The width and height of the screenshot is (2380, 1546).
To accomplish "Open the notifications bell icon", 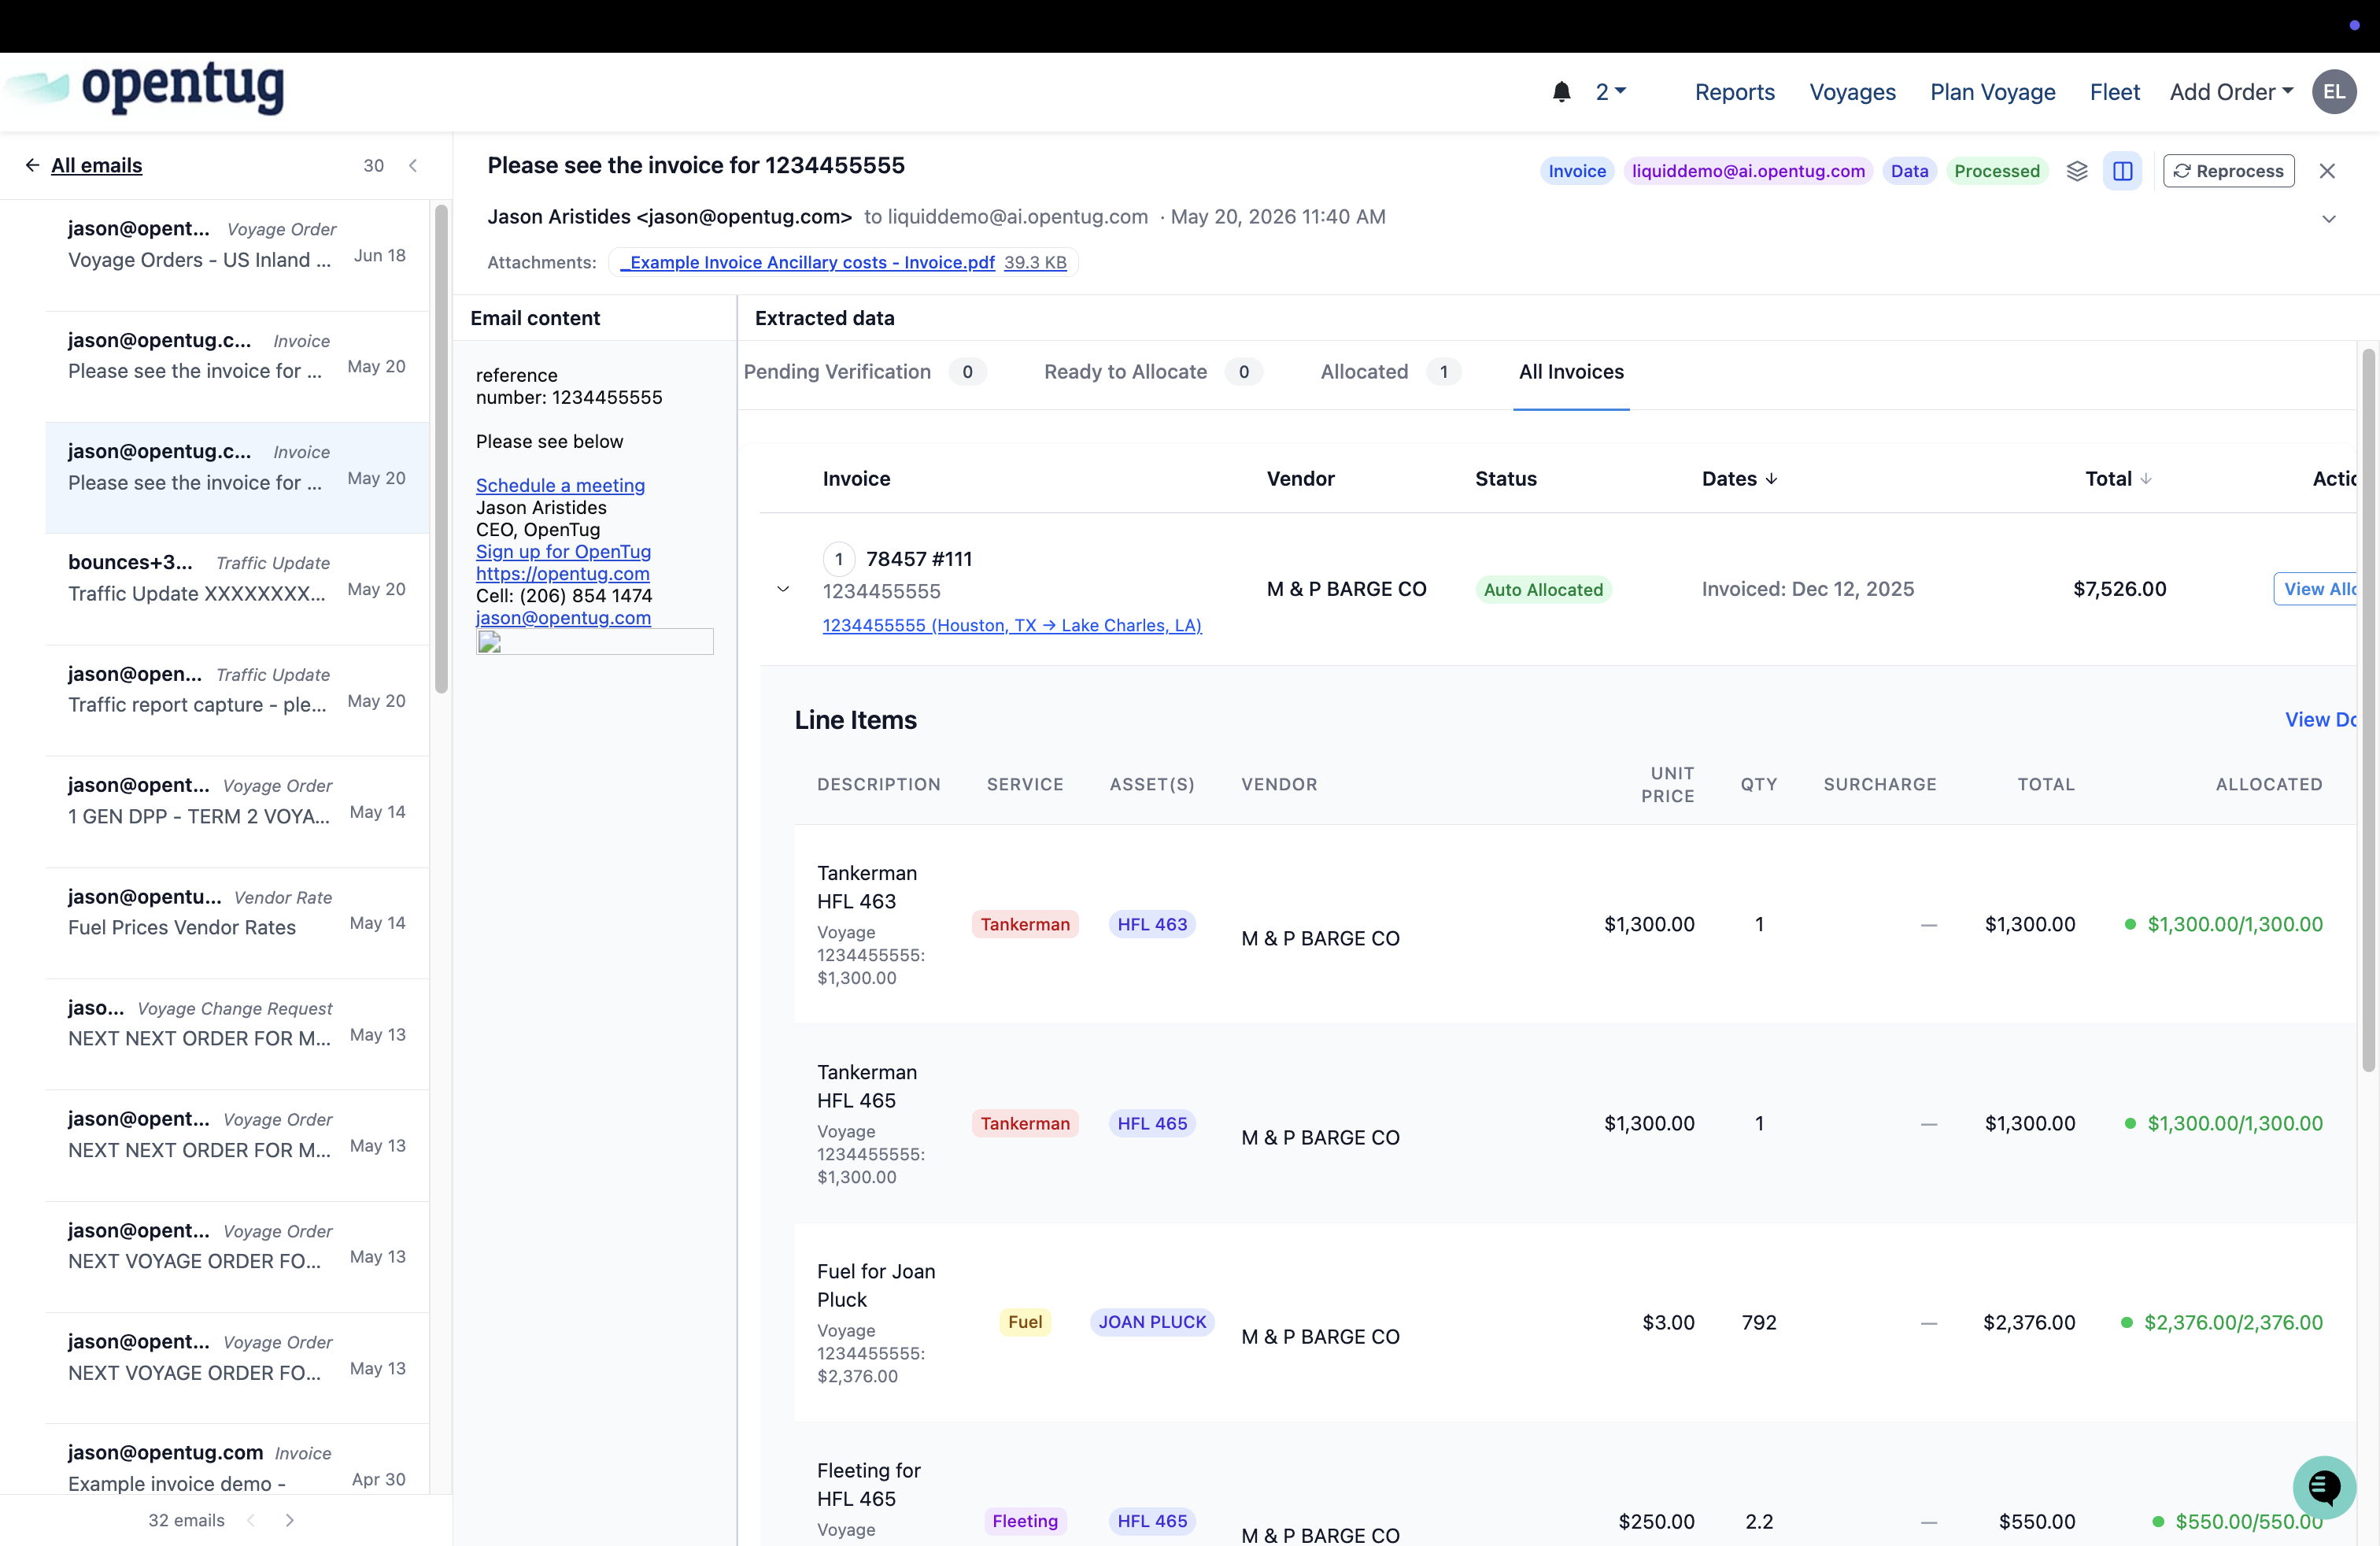I will (1561, 92).
